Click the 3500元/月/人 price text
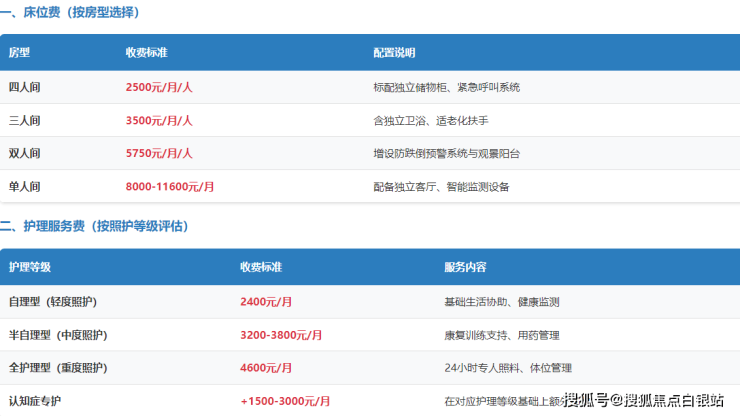 [159, 120]
